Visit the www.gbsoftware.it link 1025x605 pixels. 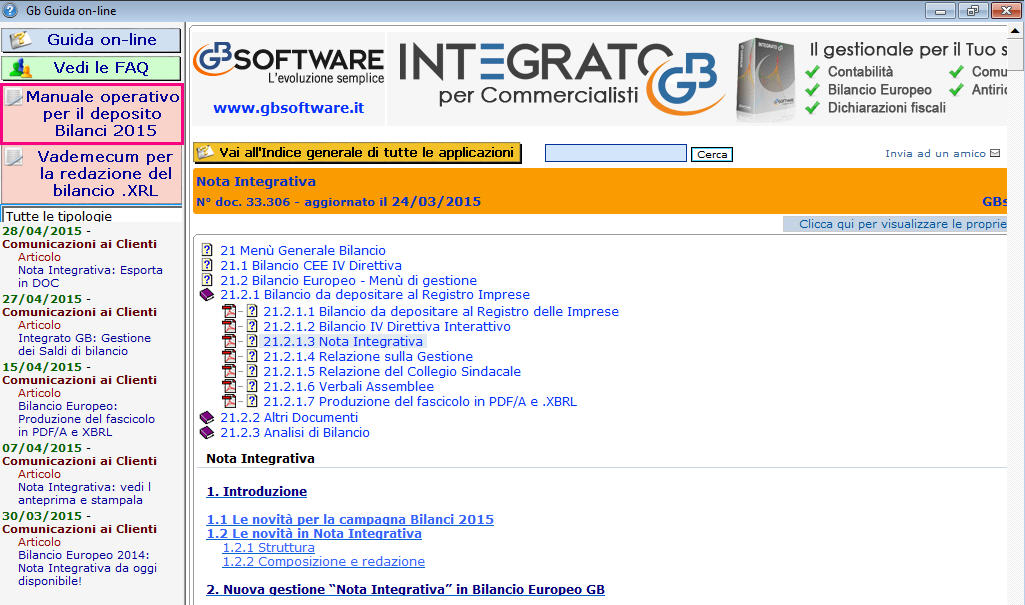pyautogui.click(x=288, y=108)
